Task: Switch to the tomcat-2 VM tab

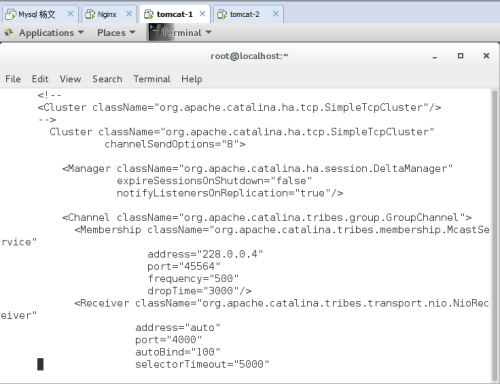Action: 248,14
